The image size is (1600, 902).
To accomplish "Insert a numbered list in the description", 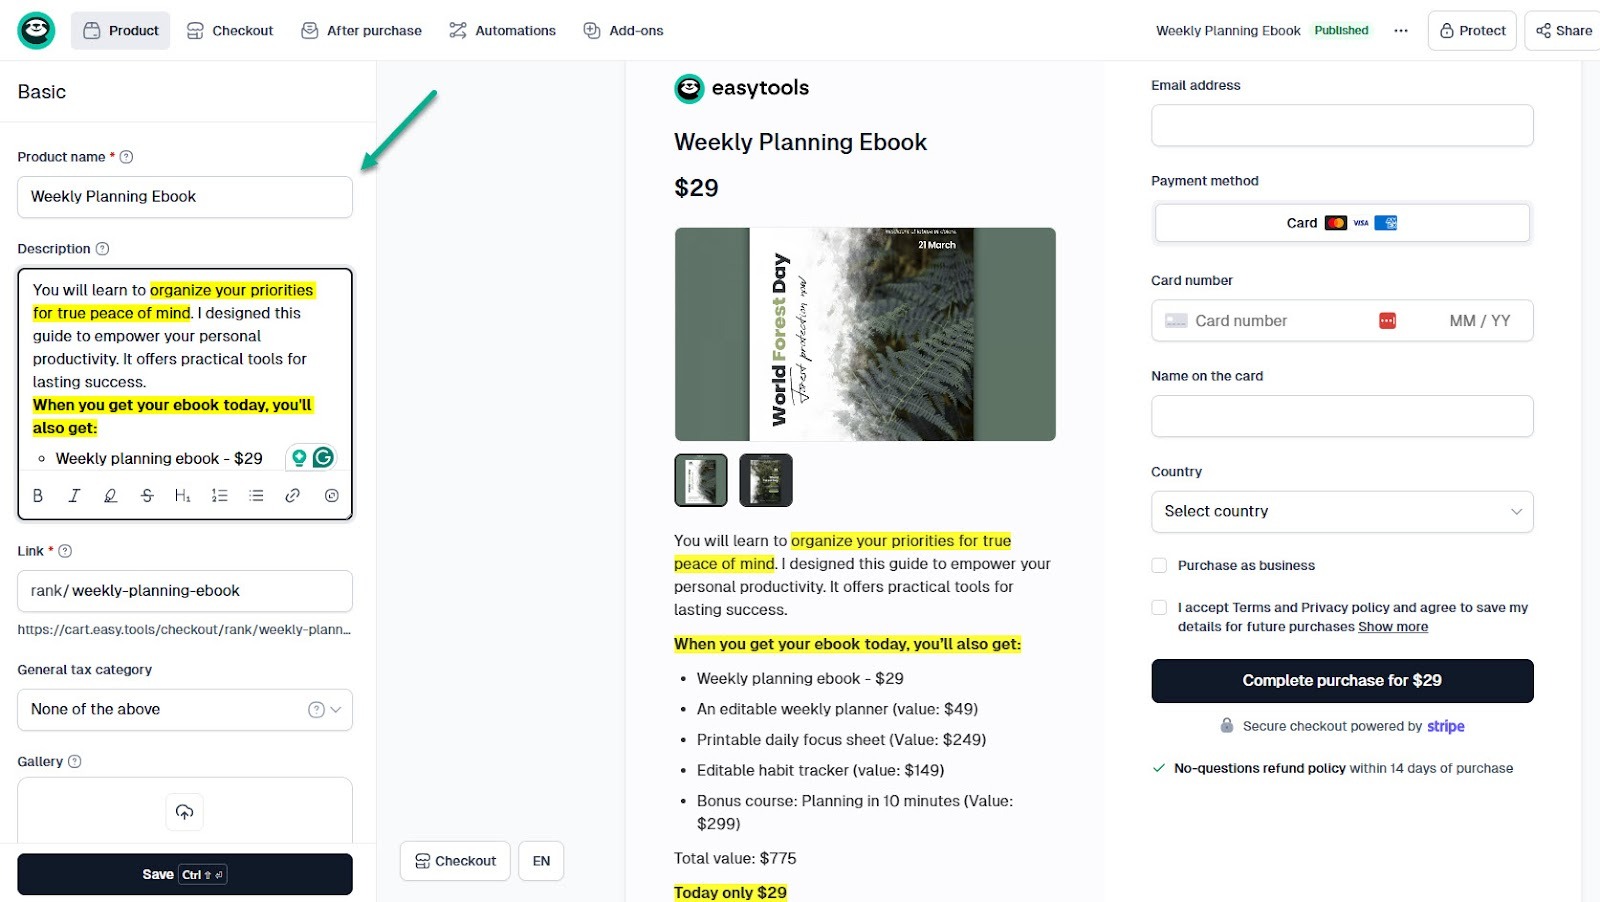I will (x=219, y=495).
